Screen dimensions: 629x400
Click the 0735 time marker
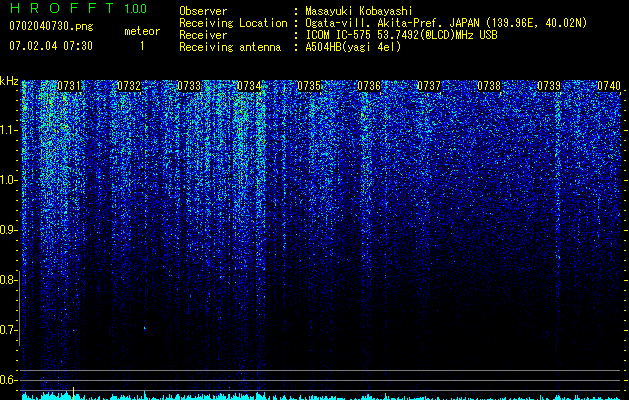[309, 86]
